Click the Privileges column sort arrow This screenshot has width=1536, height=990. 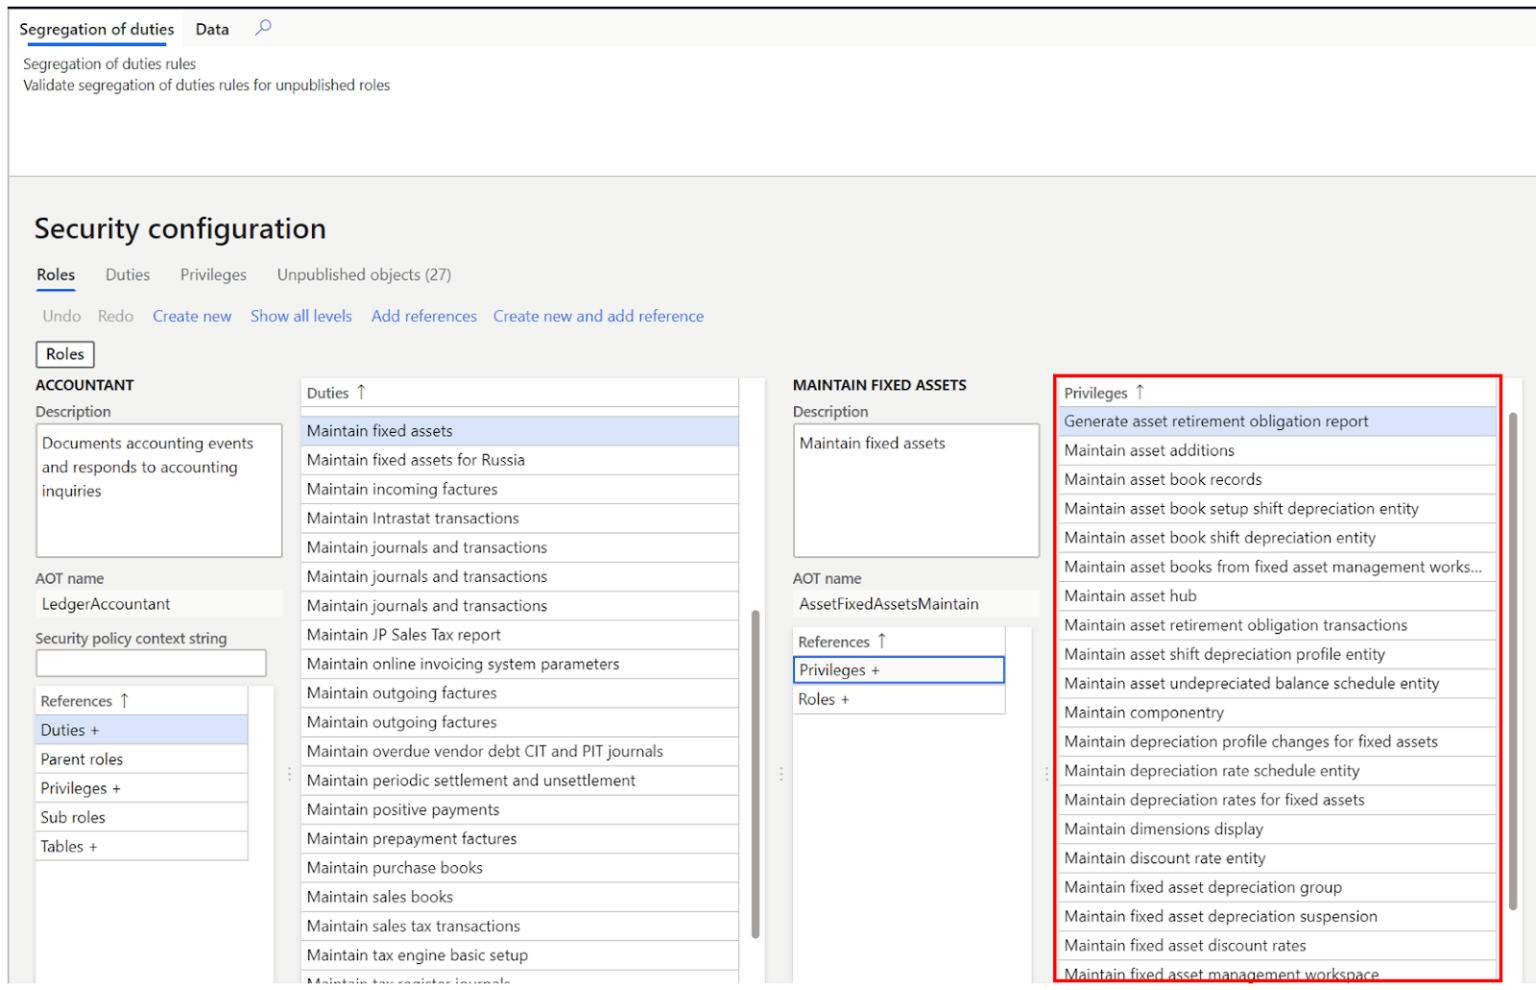1139,392
